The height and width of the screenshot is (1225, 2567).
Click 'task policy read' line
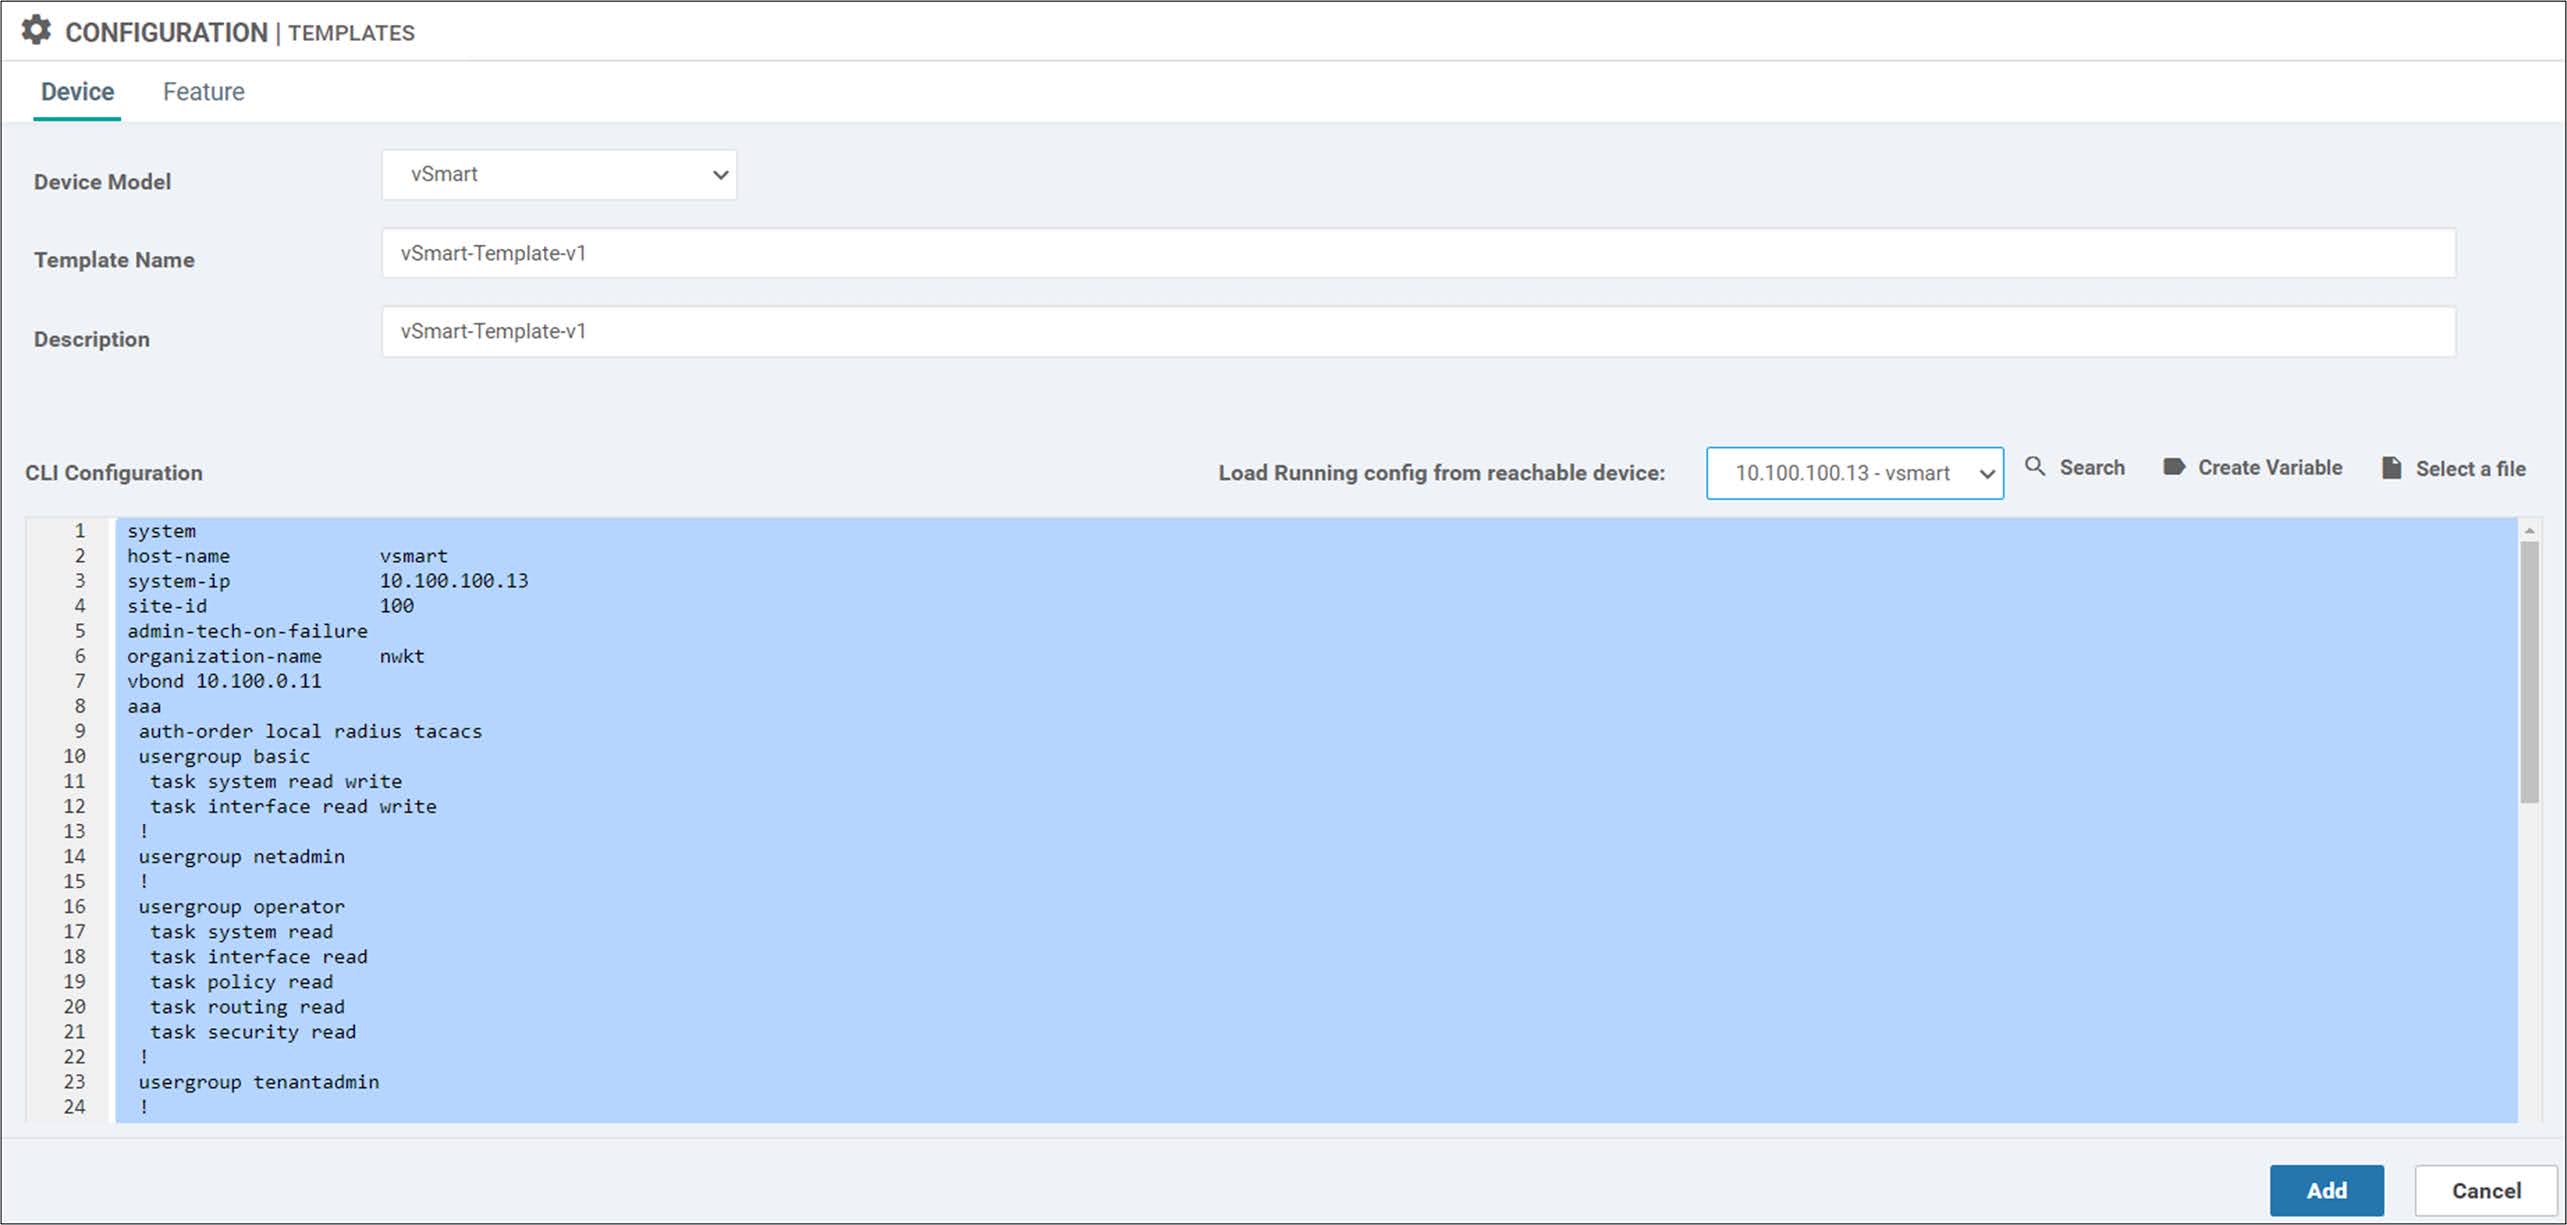click(x=241, y=982)
